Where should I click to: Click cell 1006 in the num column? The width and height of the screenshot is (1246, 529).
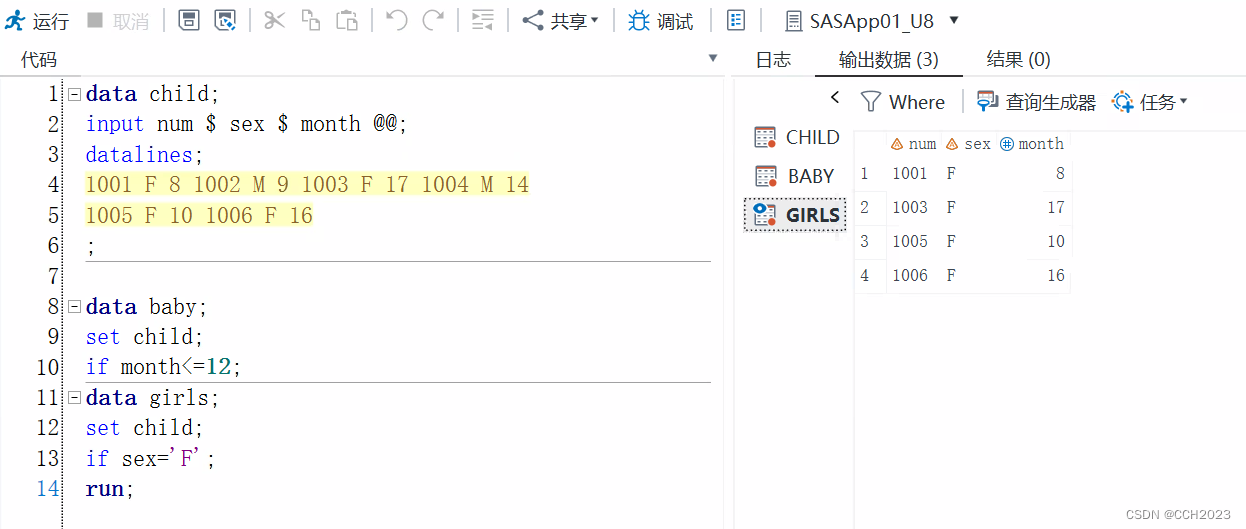tap(910, 276)
